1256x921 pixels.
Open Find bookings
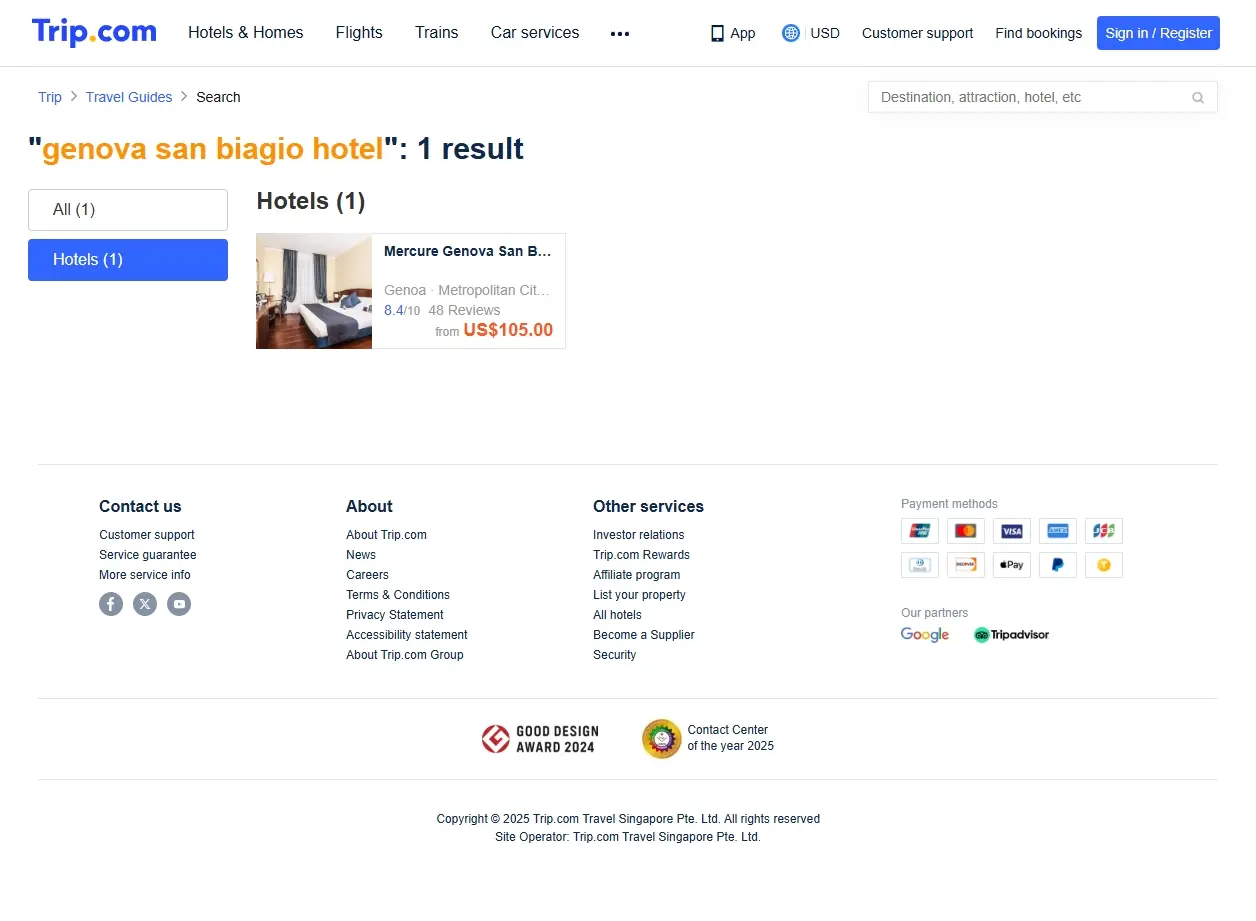(x=1038, y=33)
